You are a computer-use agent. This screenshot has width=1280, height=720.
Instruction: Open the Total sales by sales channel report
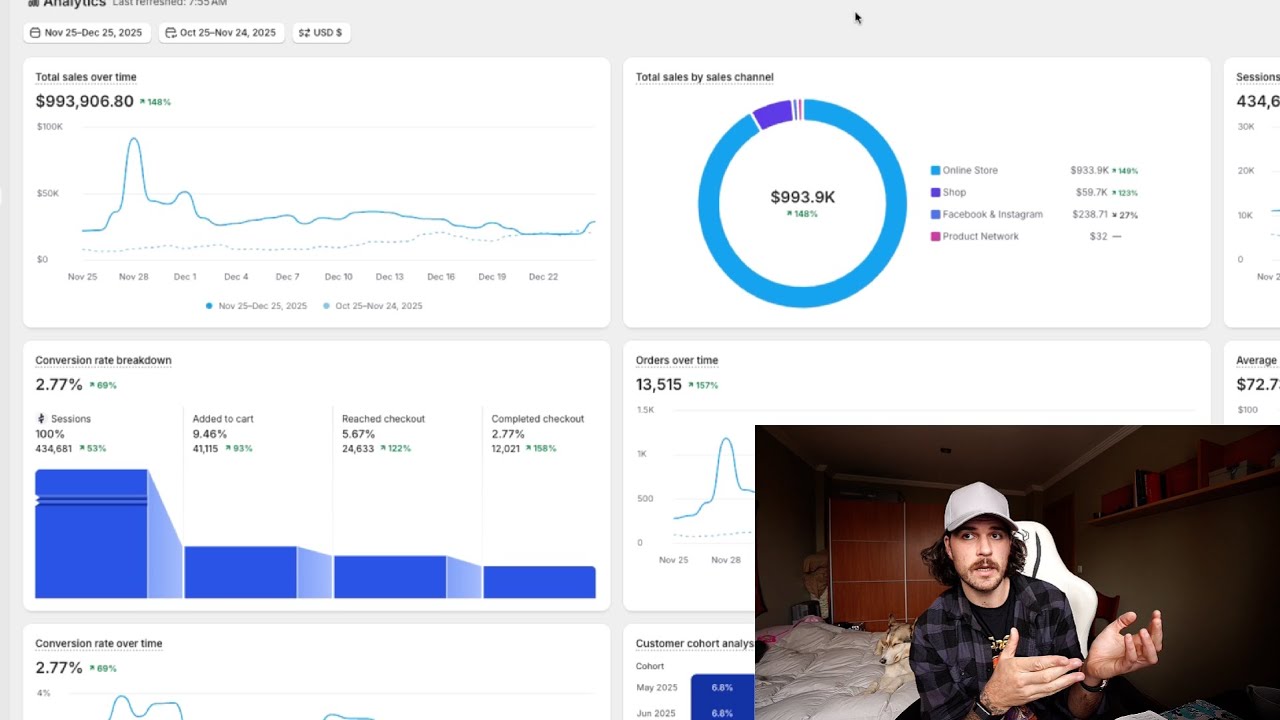704,77
